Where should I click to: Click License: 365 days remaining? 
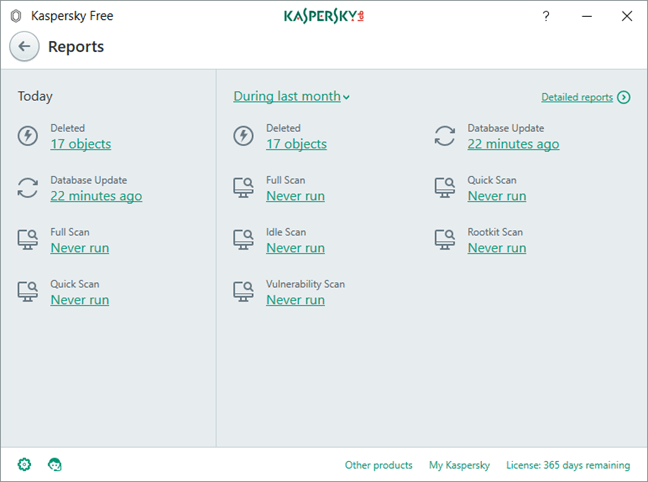click(x=569, y=465)
